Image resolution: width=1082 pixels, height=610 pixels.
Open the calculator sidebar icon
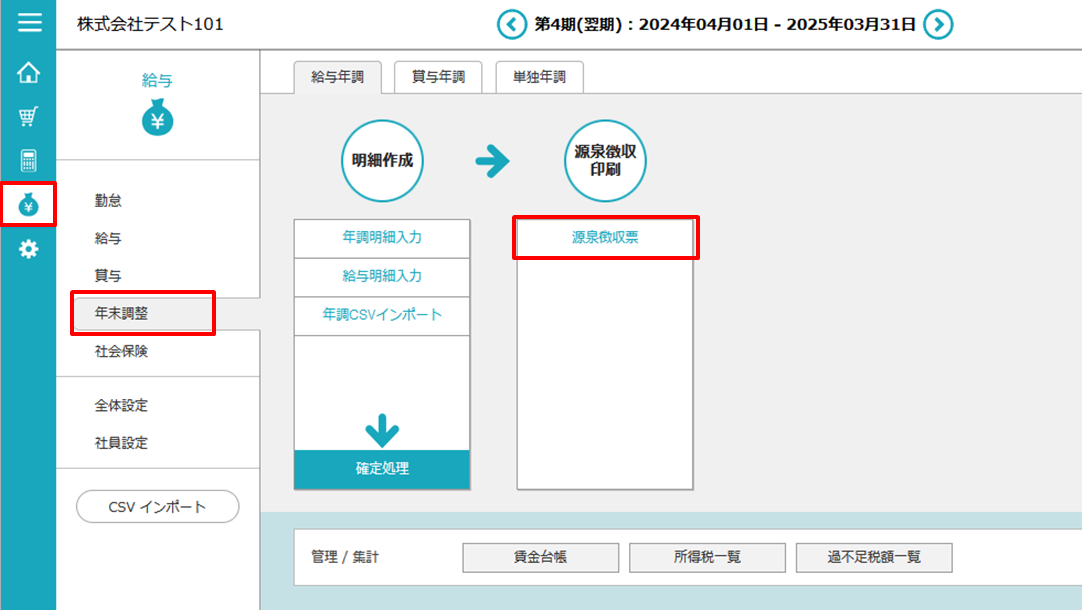click(29, 160)
